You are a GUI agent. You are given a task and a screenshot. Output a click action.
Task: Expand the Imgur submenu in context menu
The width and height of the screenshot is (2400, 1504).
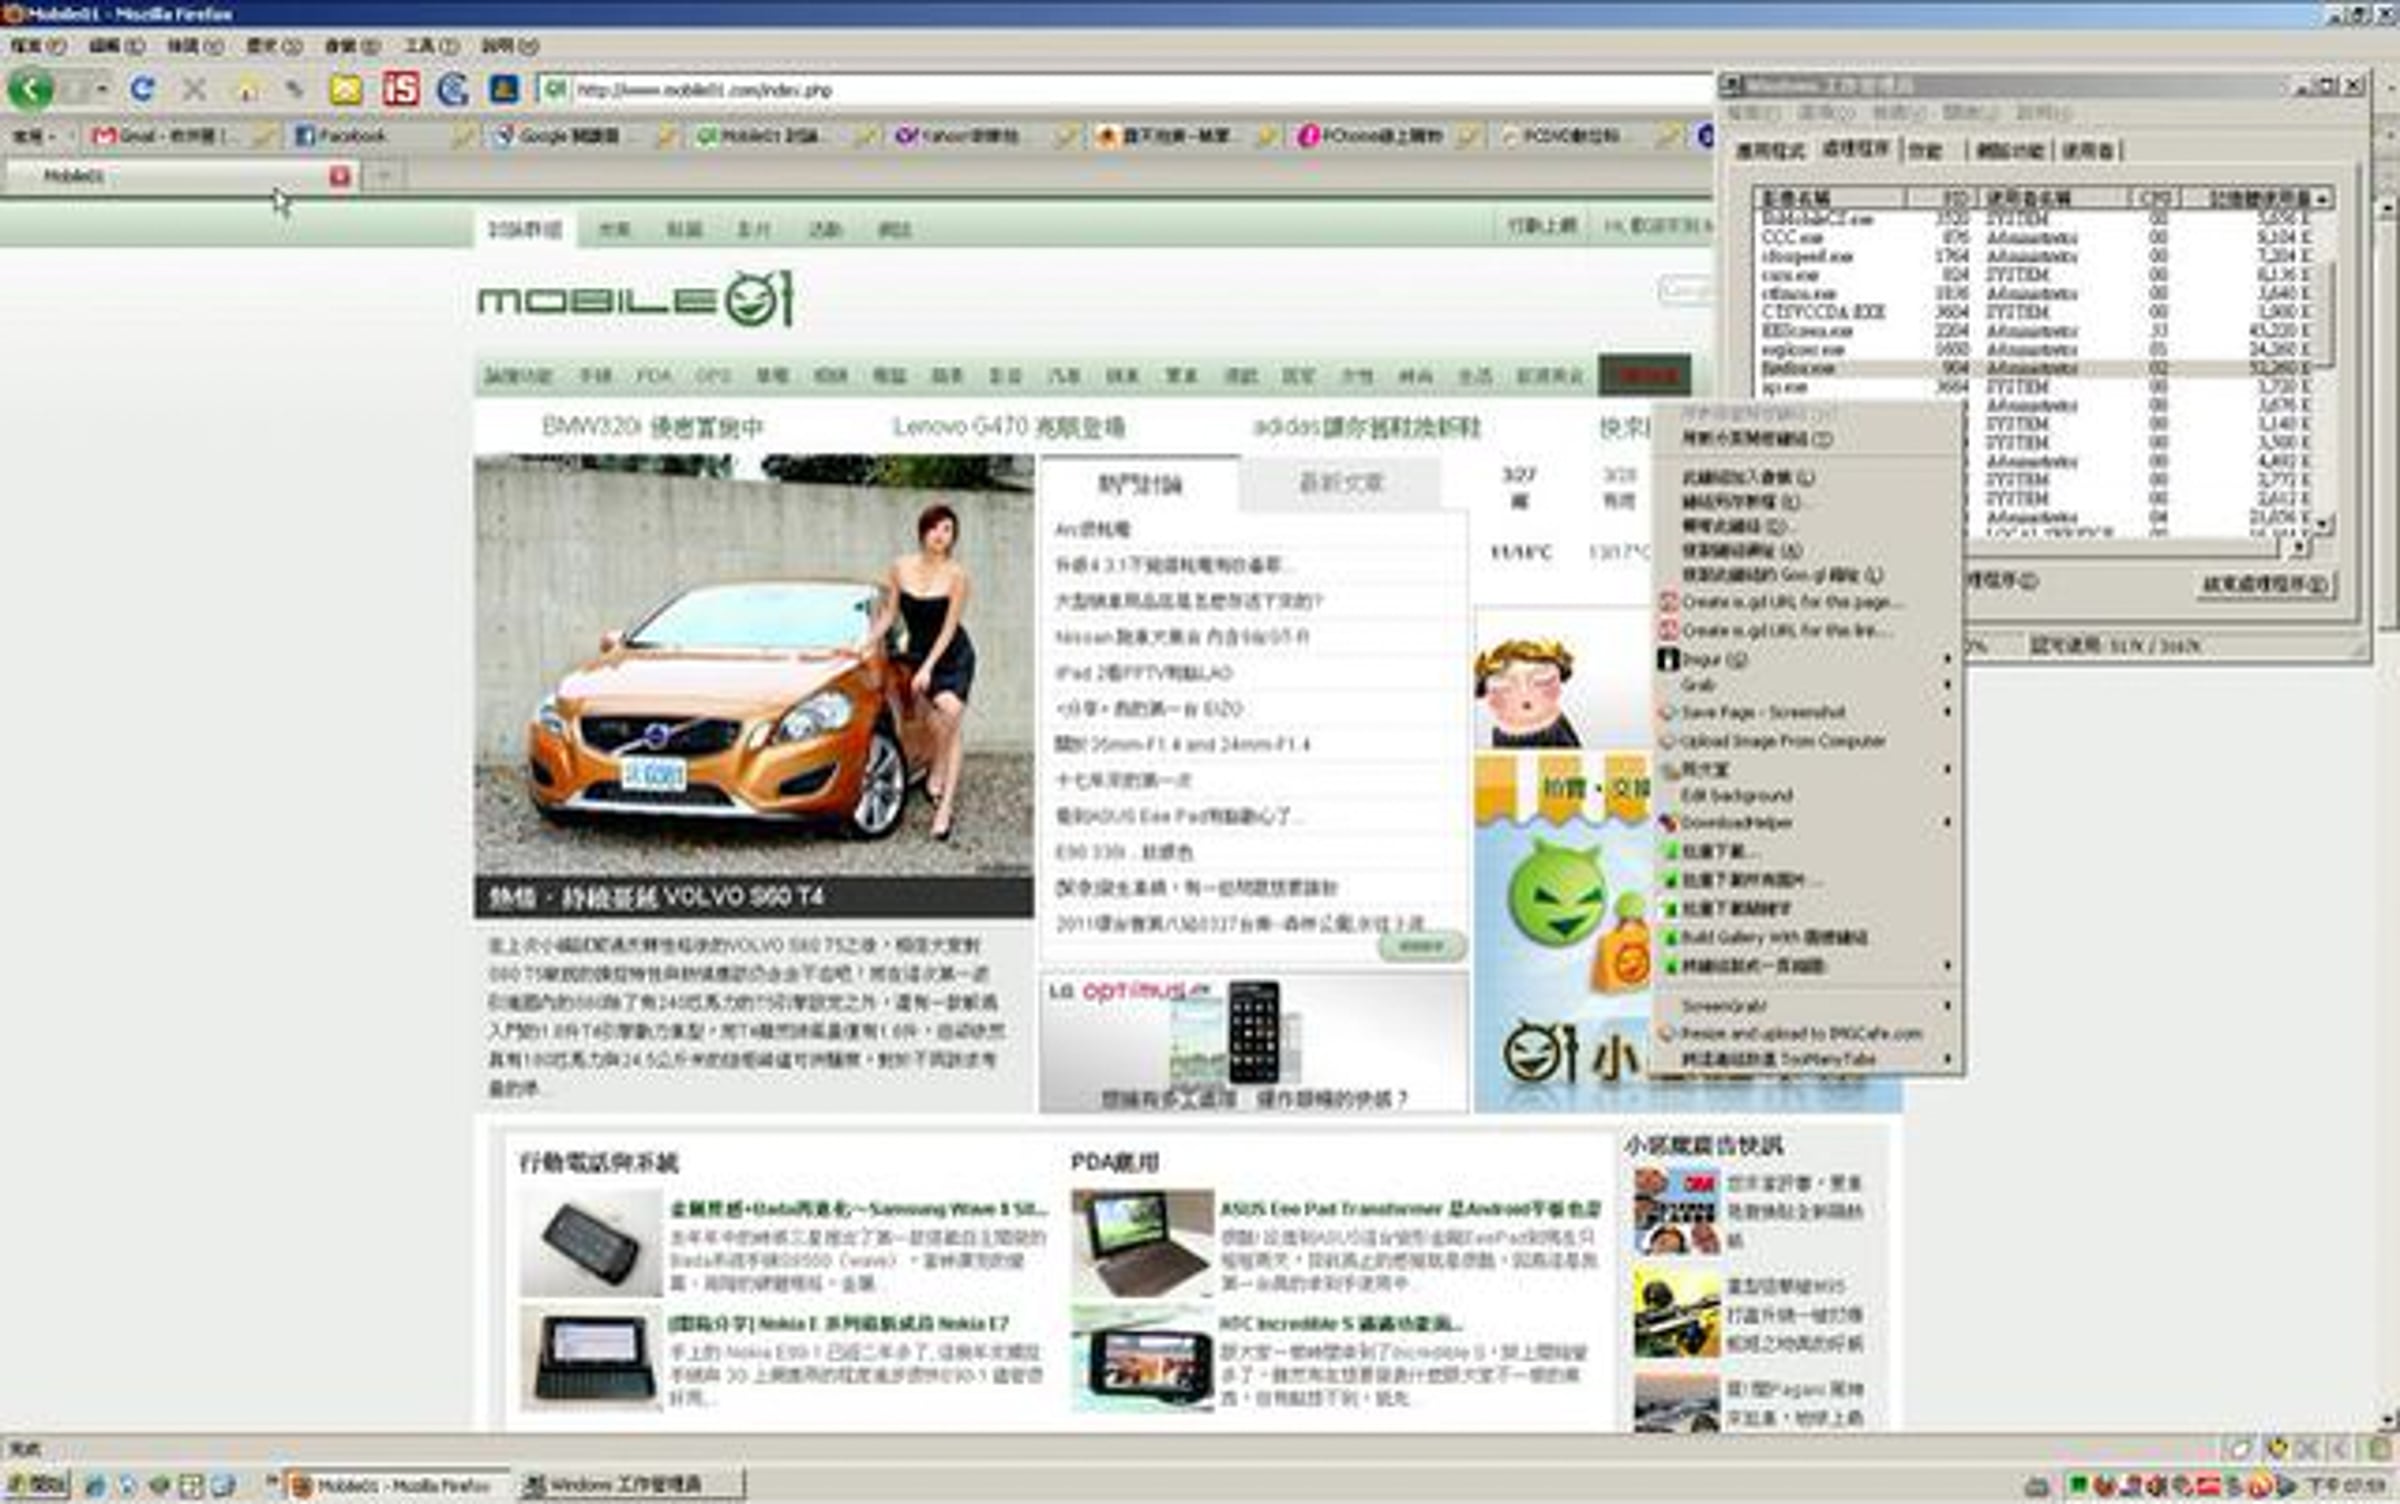click(x=1806, y=659)
